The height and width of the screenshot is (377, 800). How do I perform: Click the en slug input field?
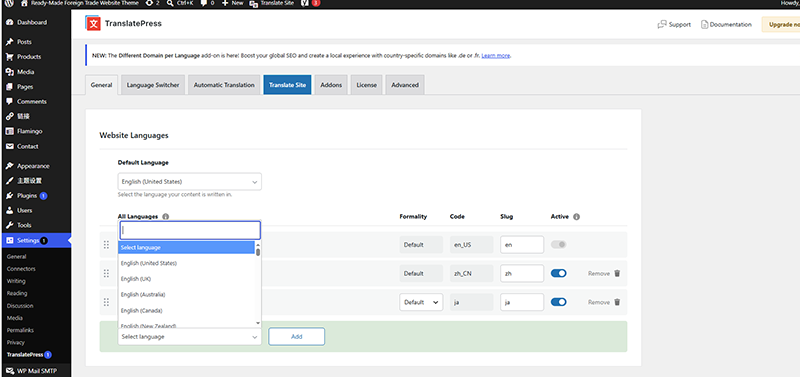pos(522,245)
